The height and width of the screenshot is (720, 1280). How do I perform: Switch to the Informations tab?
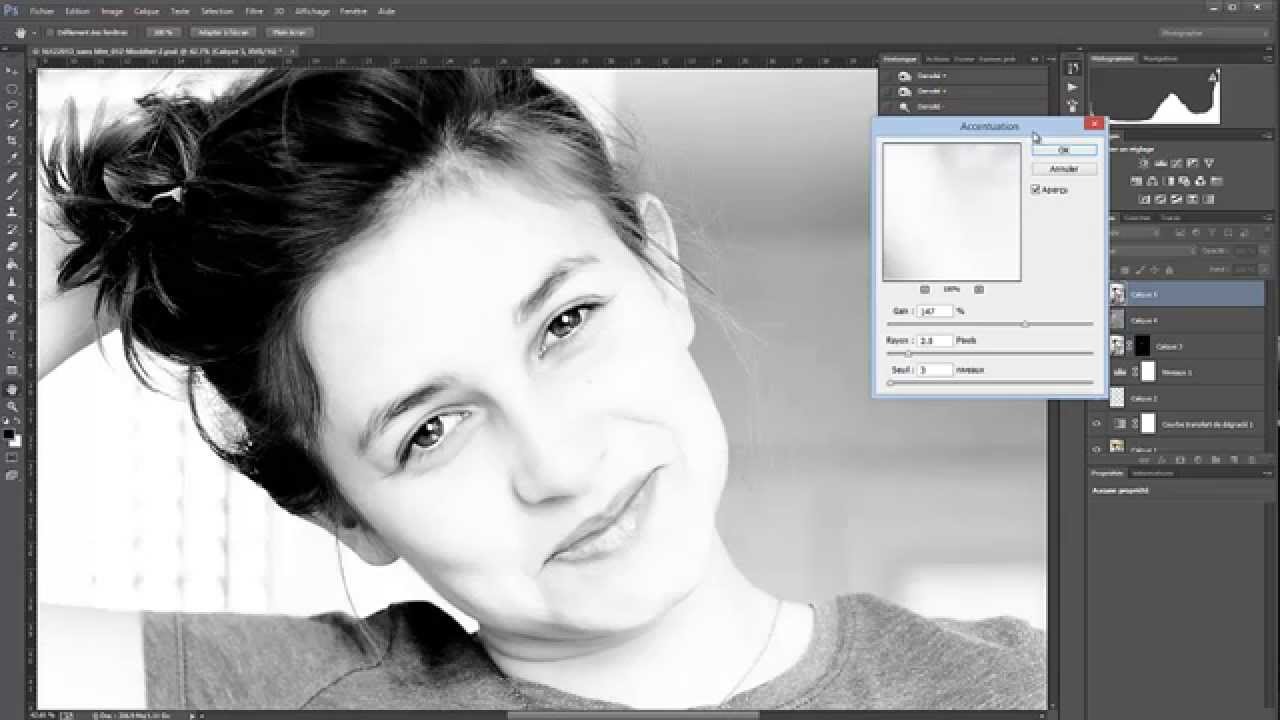(1151, 473)
